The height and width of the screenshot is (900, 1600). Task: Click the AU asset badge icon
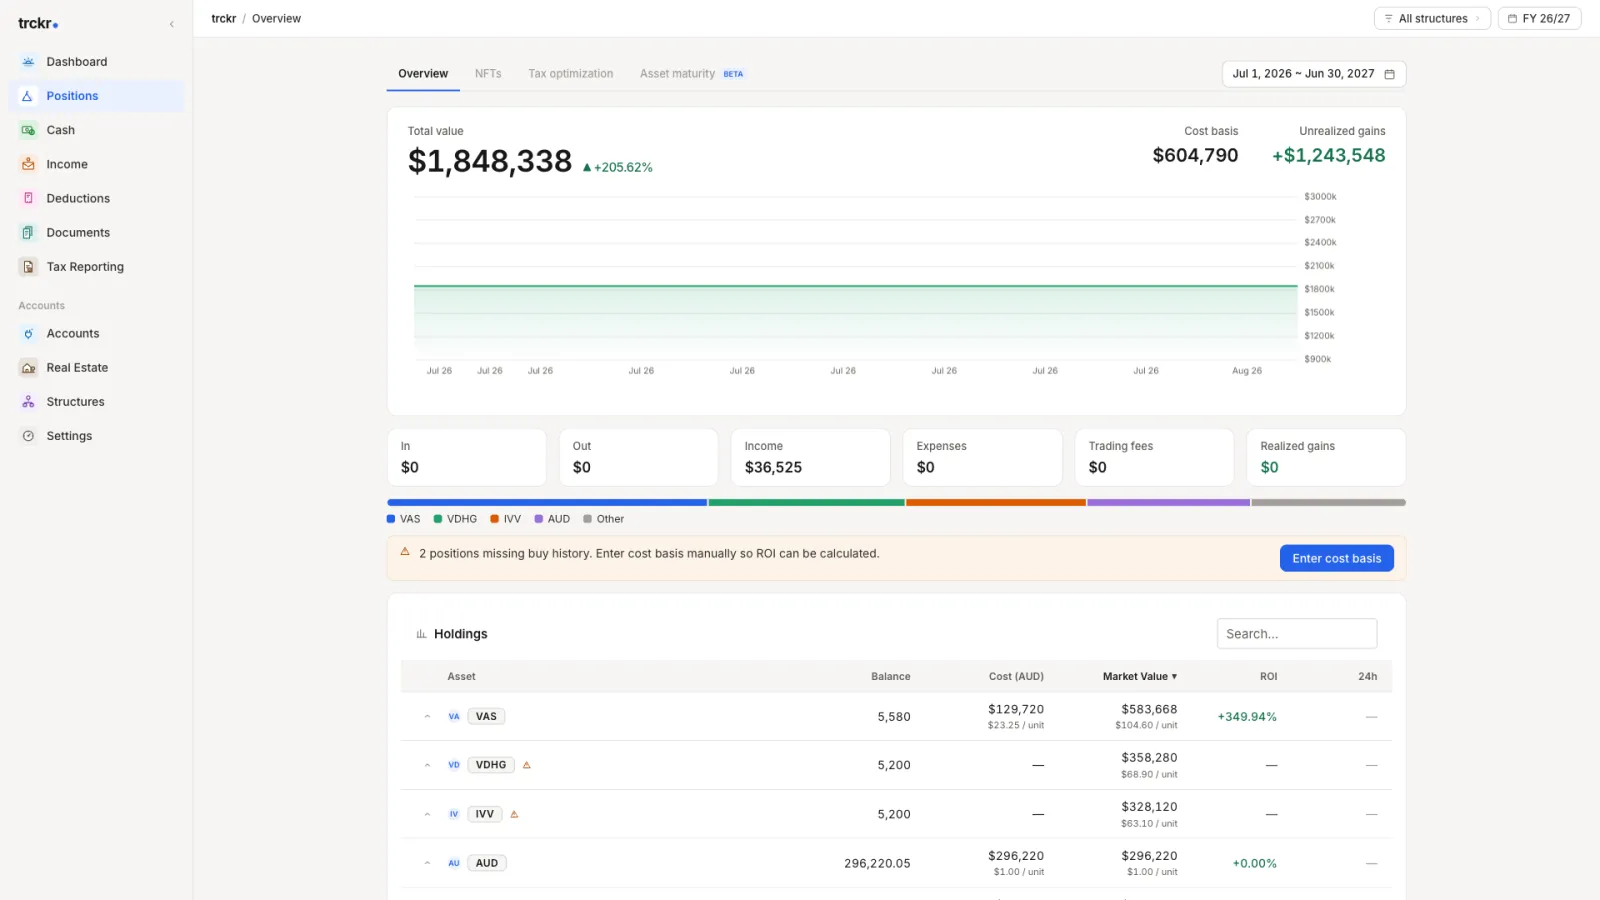(454, 863)
